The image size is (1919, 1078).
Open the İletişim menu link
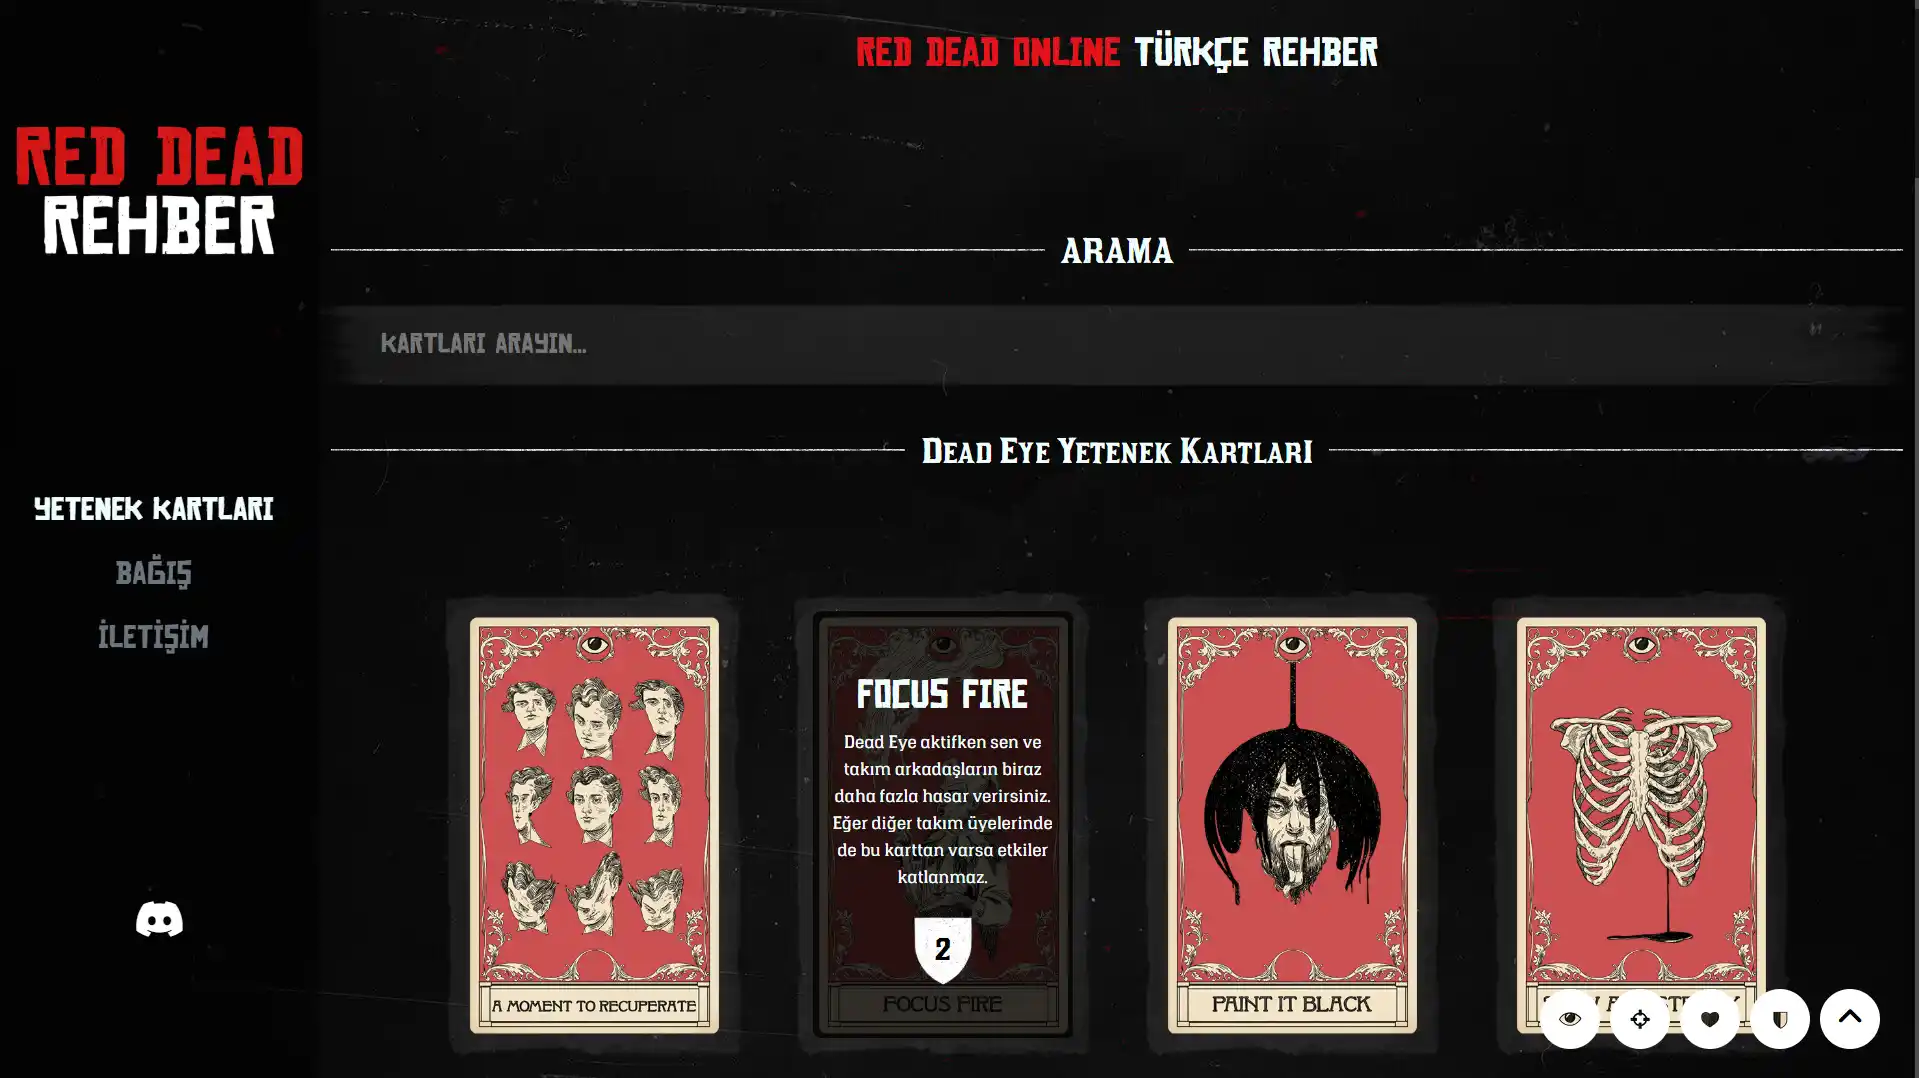pyautogui.click(x=153, y=636)
